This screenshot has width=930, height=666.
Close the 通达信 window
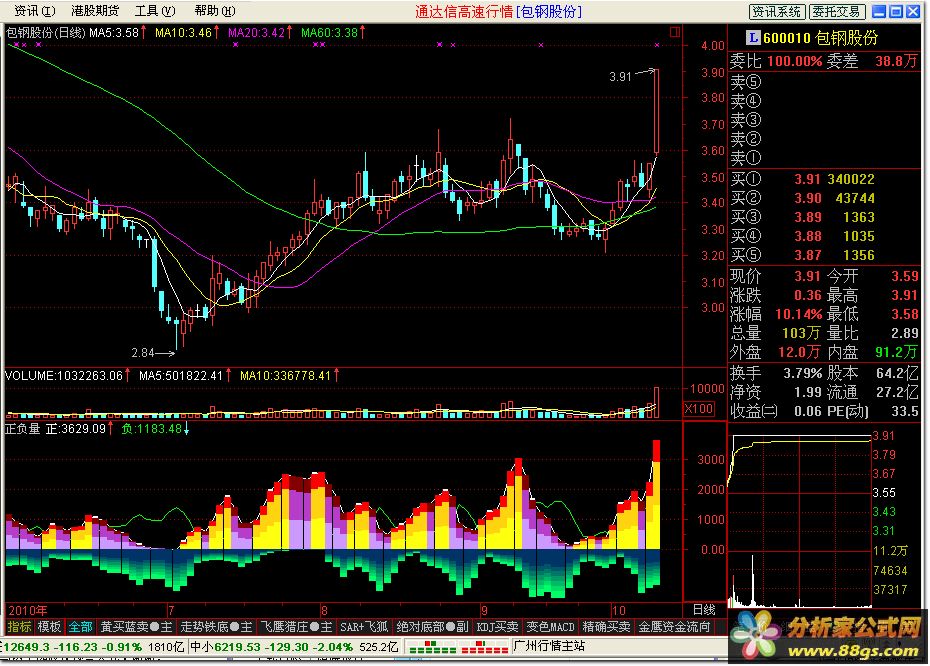[913, 11]
